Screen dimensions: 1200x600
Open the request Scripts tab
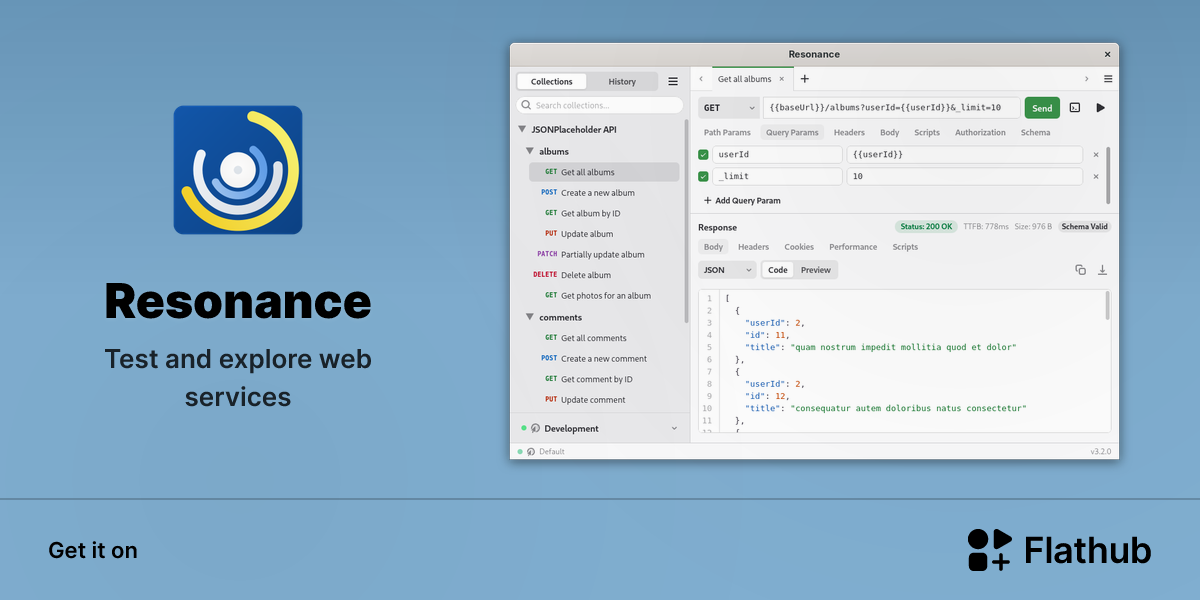point(927,132)
